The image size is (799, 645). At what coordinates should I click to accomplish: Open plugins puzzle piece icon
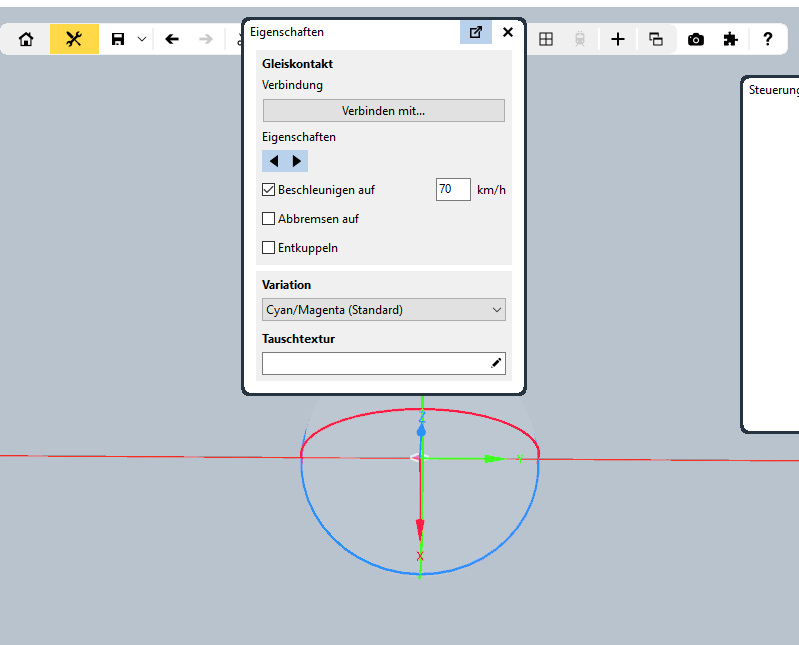point(731,39)
